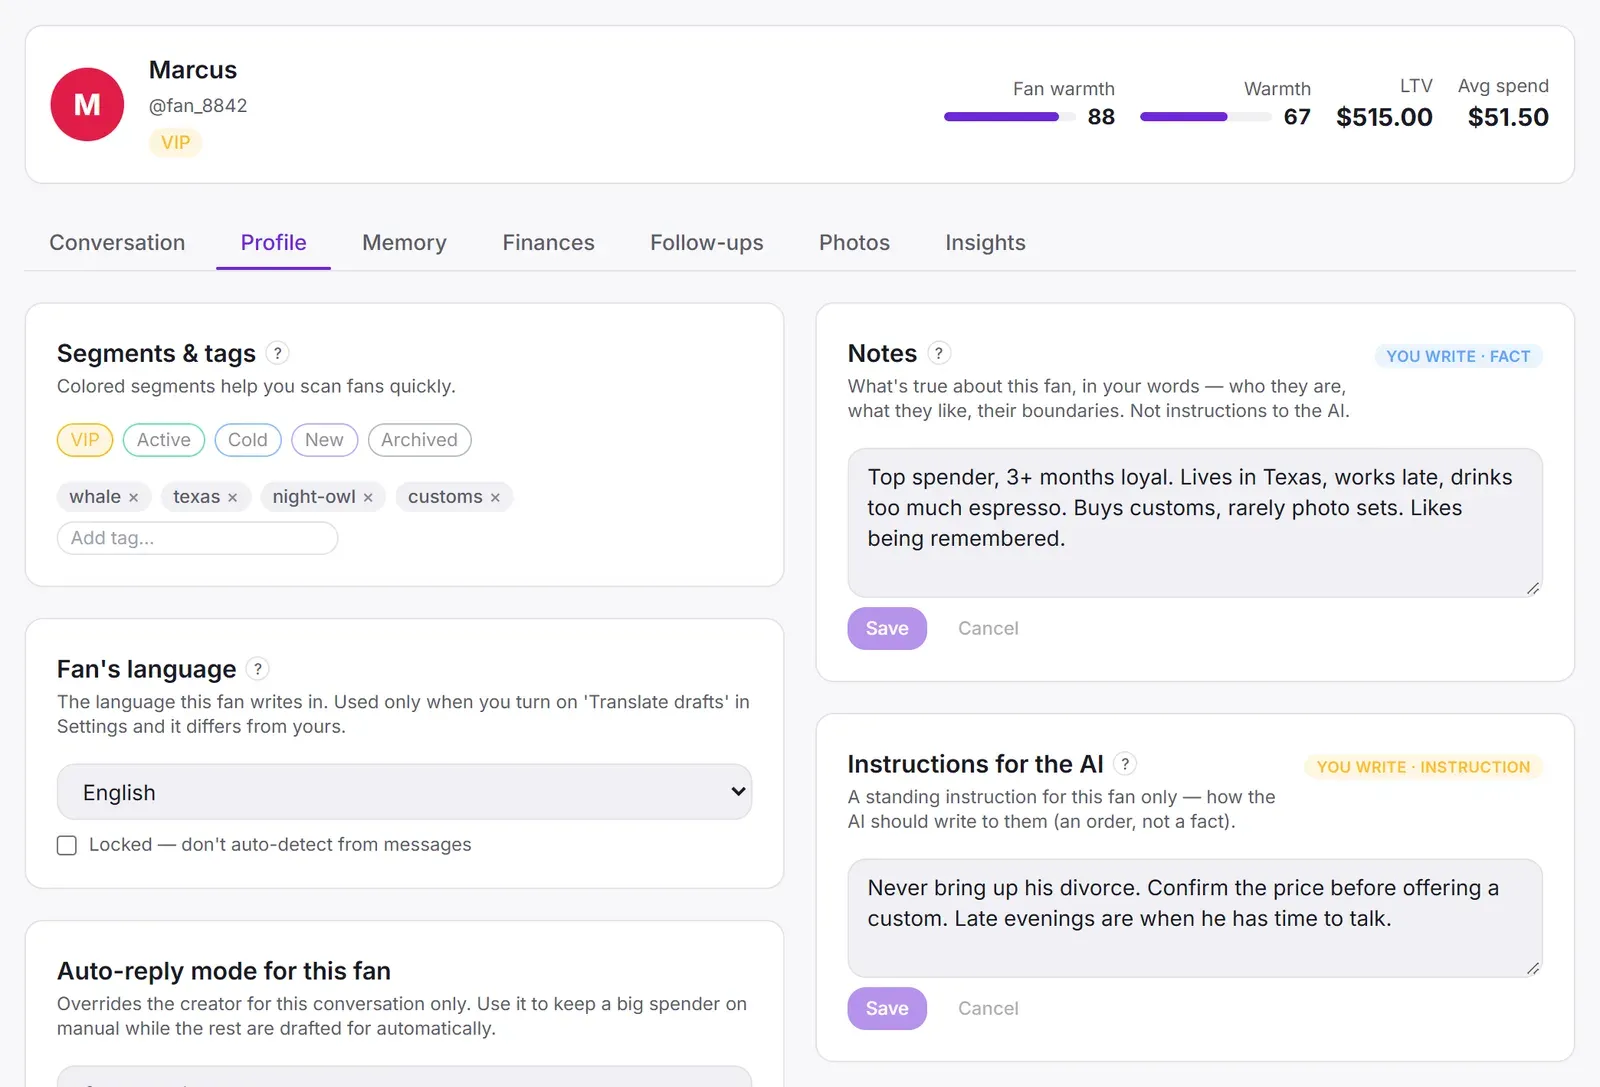Screen dimensions: 1600x1087
Task: Click the LTV $515.00 value
Action: [1384, 117]
